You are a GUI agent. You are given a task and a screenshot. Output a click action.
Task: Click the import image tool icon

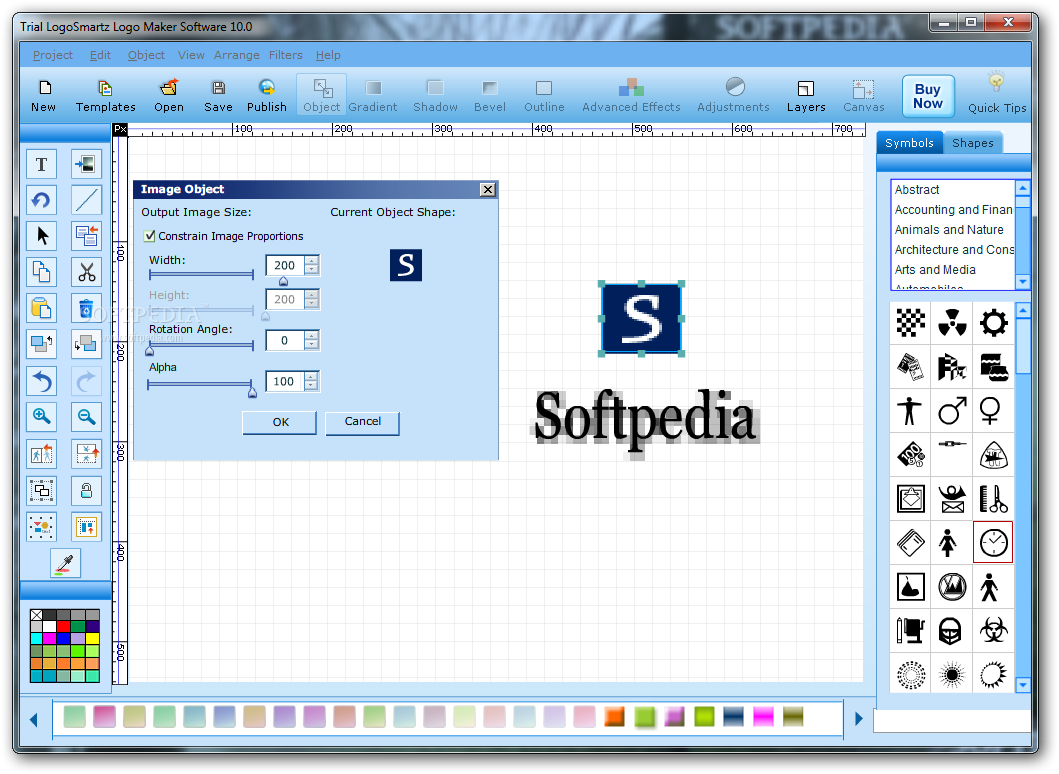point(86,164)
